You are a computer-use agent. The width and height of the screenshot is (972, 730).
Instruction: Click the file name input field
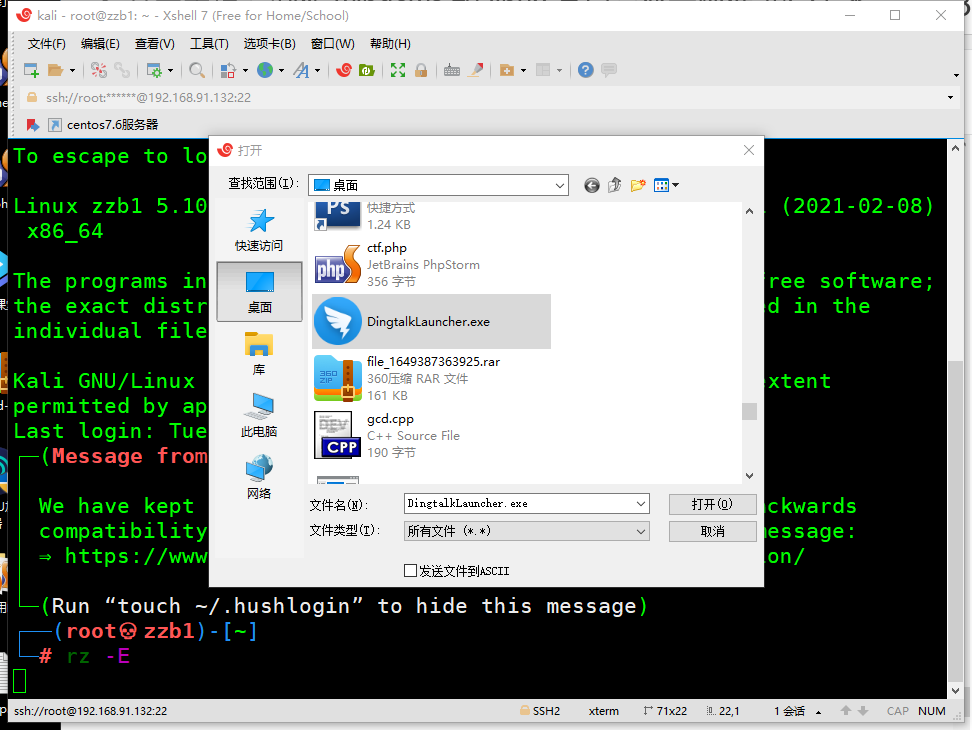coord(519,504)
